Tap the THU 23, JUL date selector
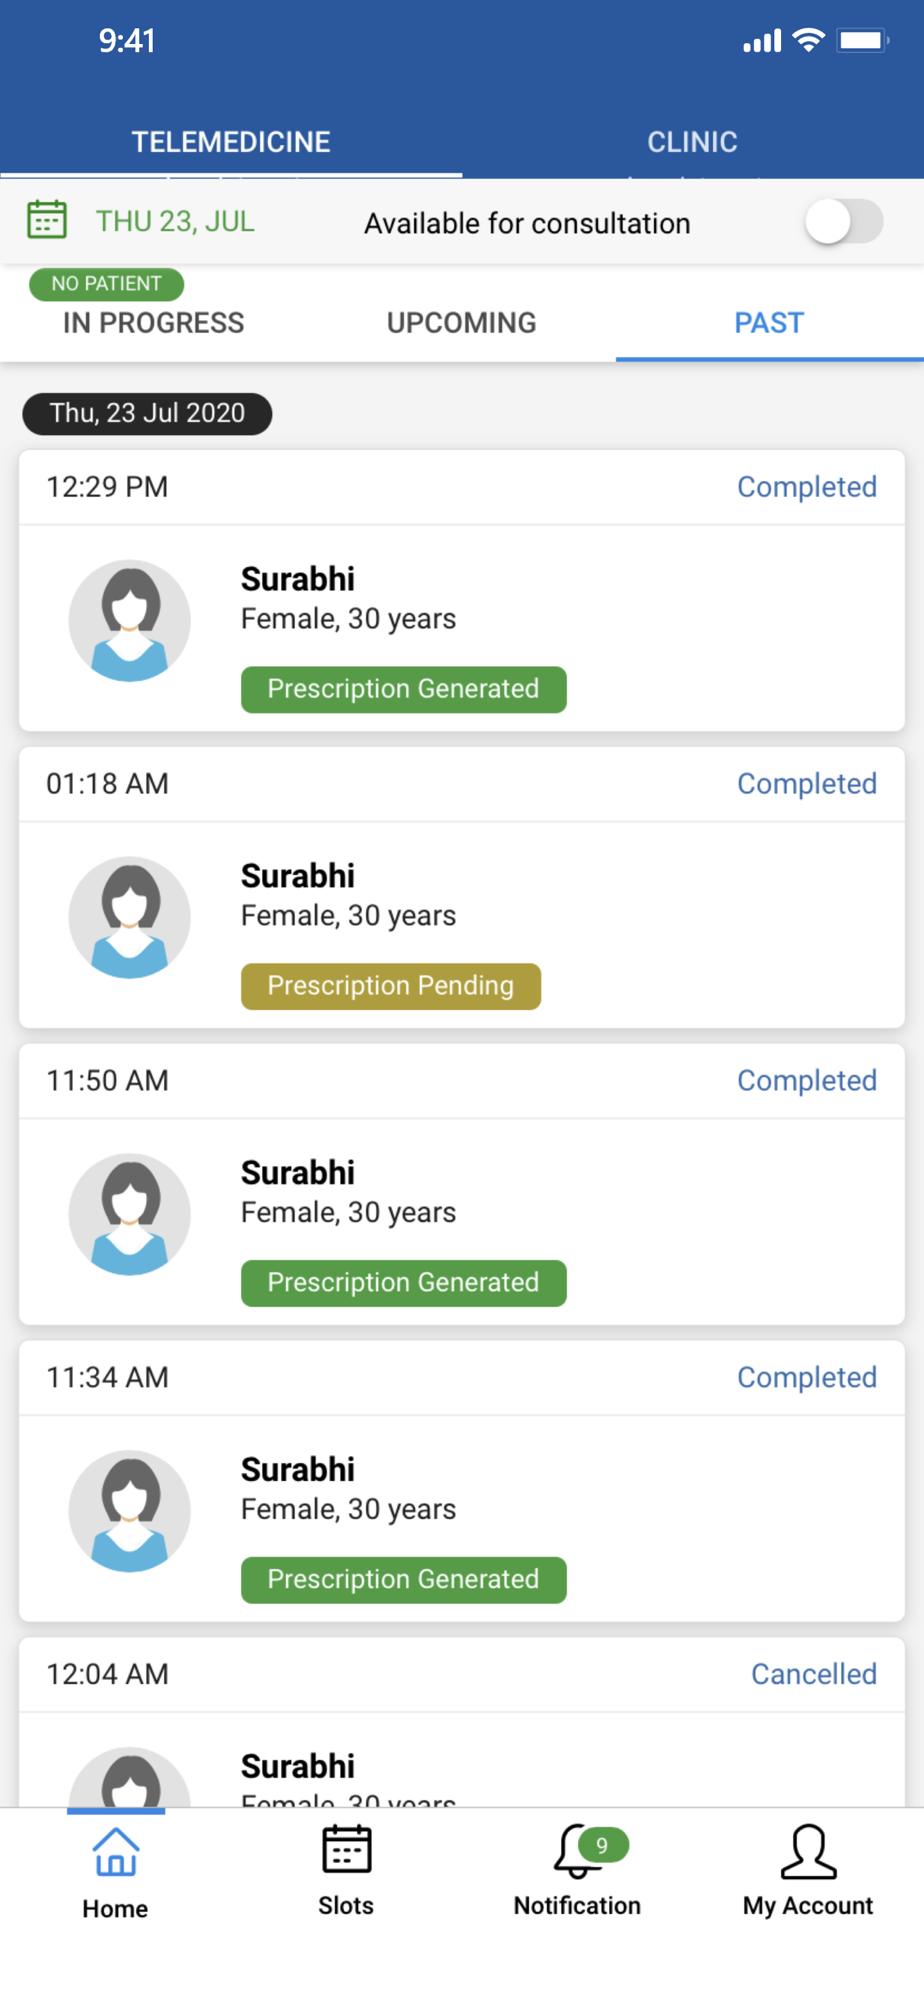Image resolution: width=924 pixels, height=2000 pixels. pos(175,221)
